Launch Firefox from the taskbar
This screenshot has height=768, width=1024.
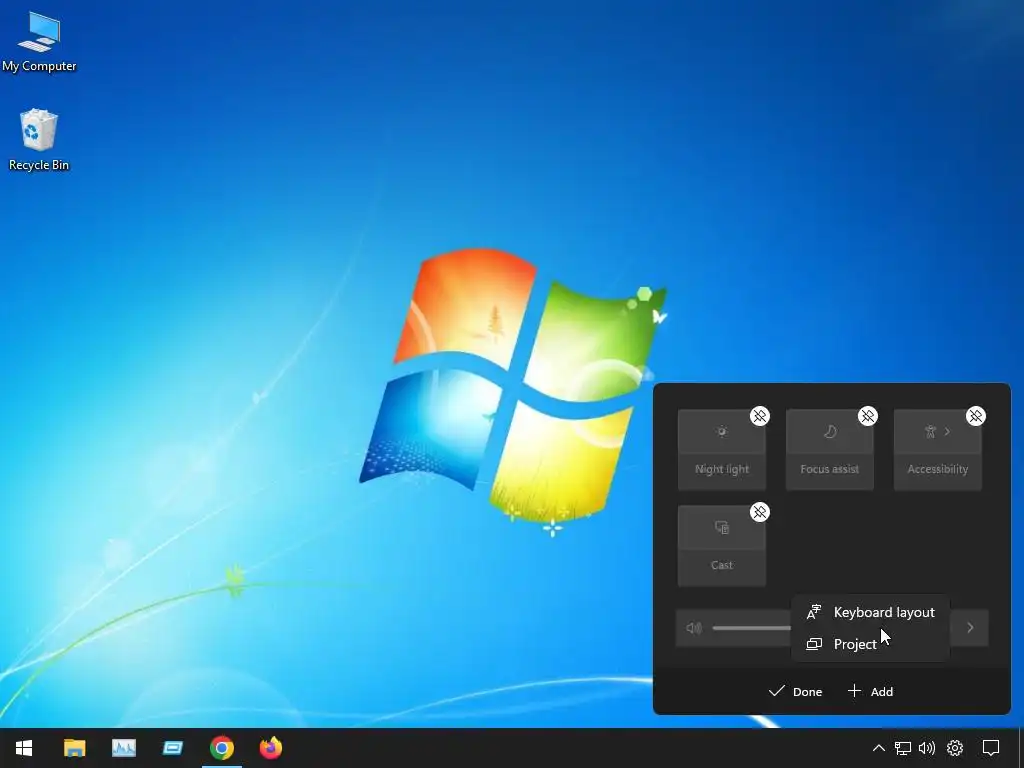[x=271, y=748]
